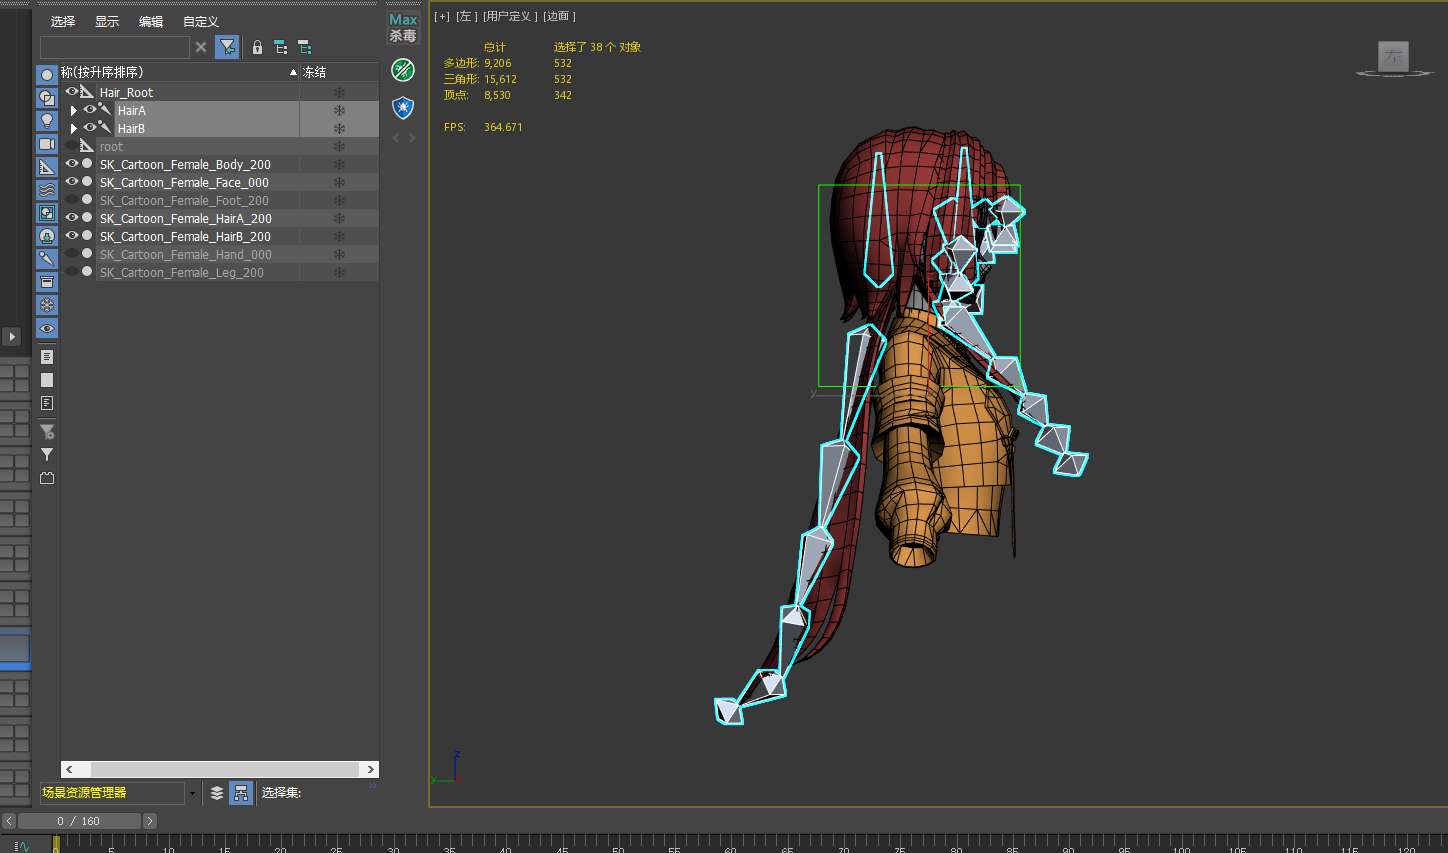Hide SK_Cartoon_Female_HairA_200 object
The height and width of the screenshot is (853, 1448).
(72, 218)
